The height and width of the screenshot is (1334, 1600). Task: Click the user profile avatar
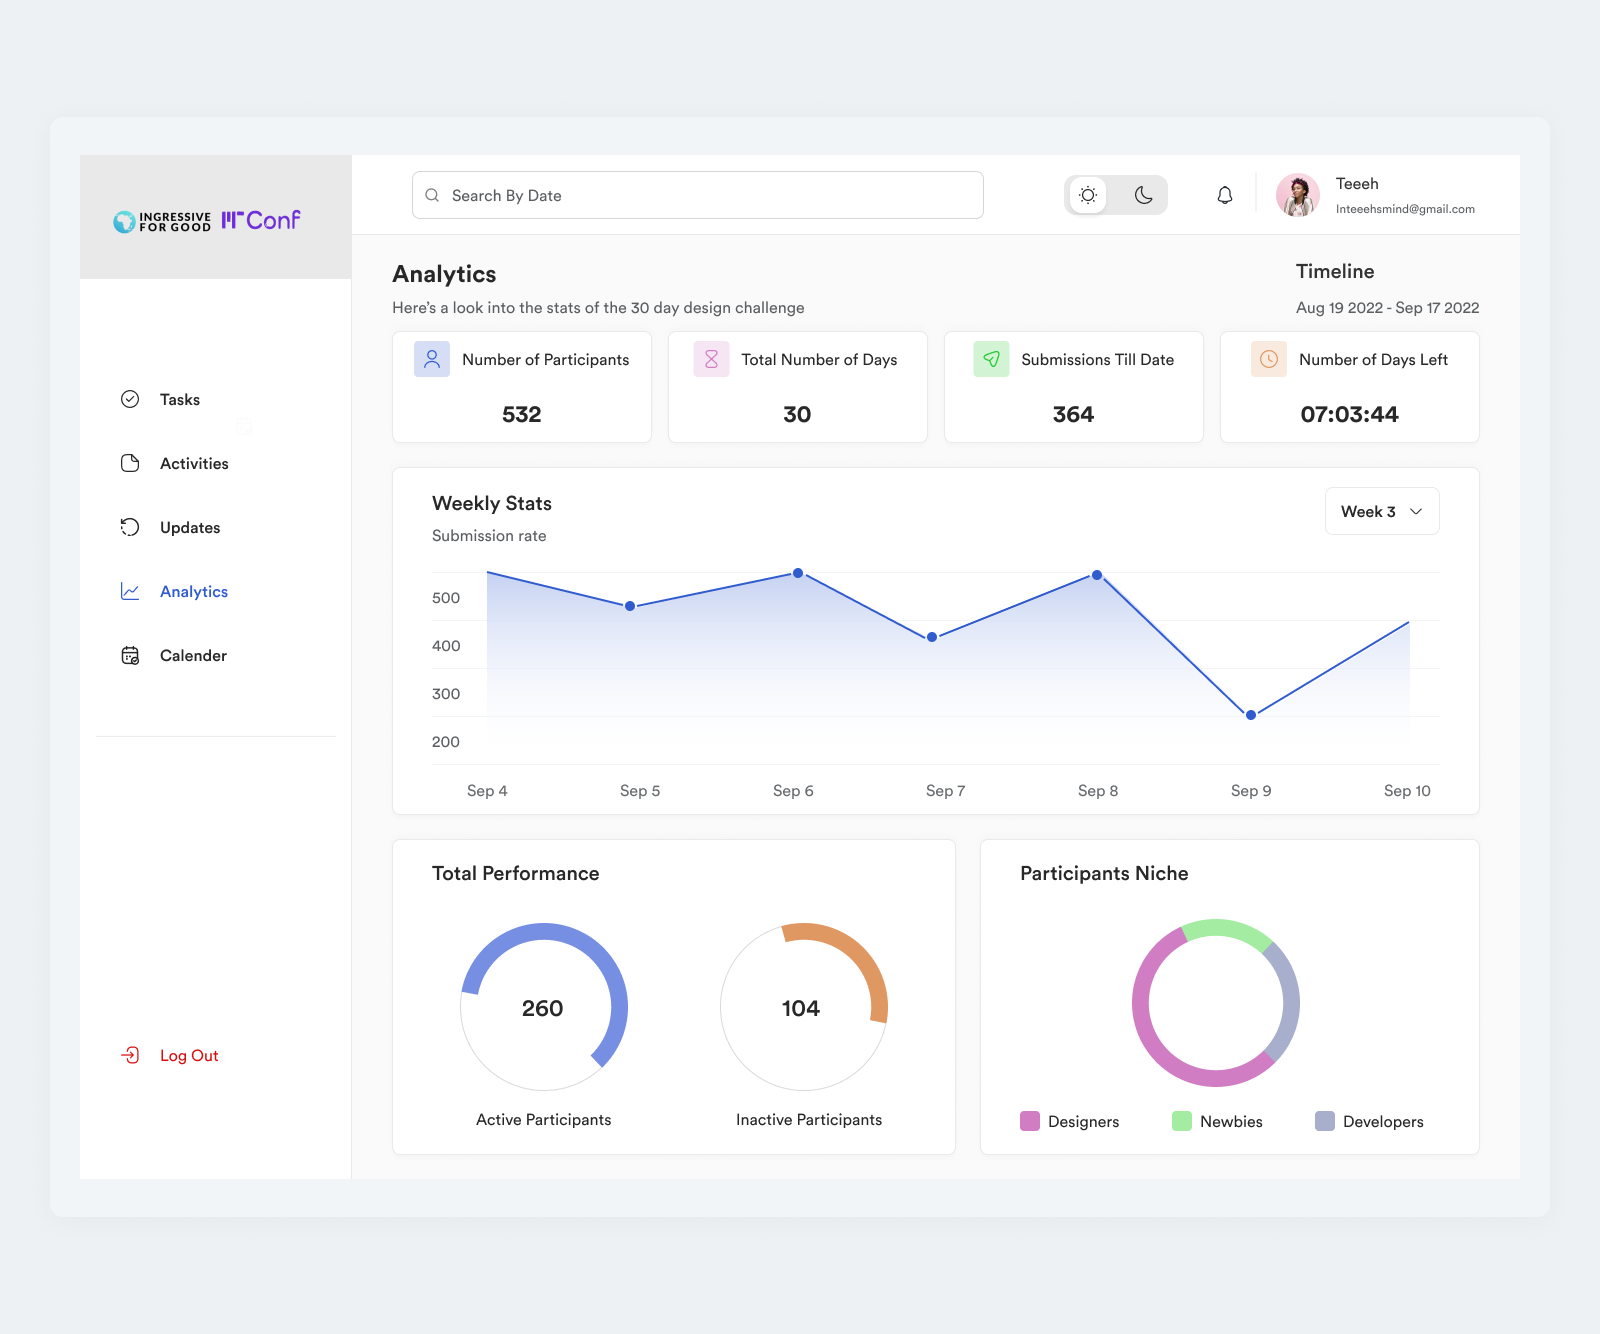coord(1298,195)
